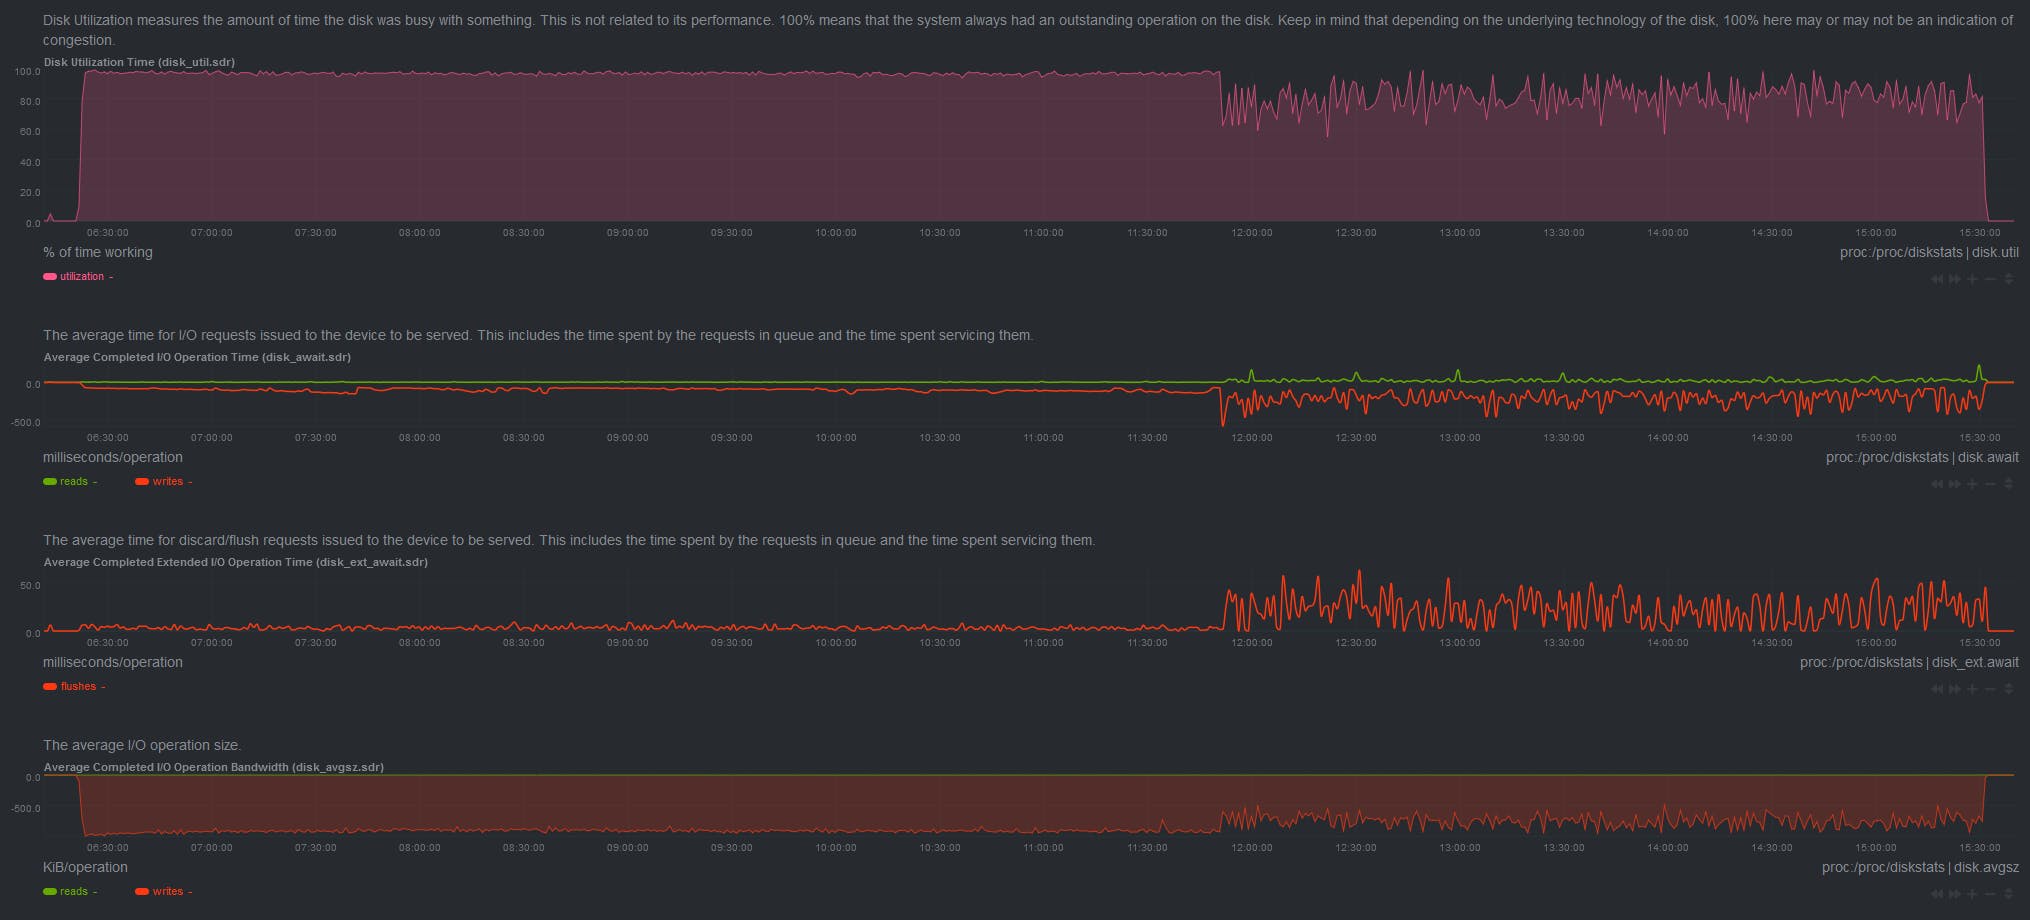Pan left on the disk_ext.await chart

point(1936,689)
